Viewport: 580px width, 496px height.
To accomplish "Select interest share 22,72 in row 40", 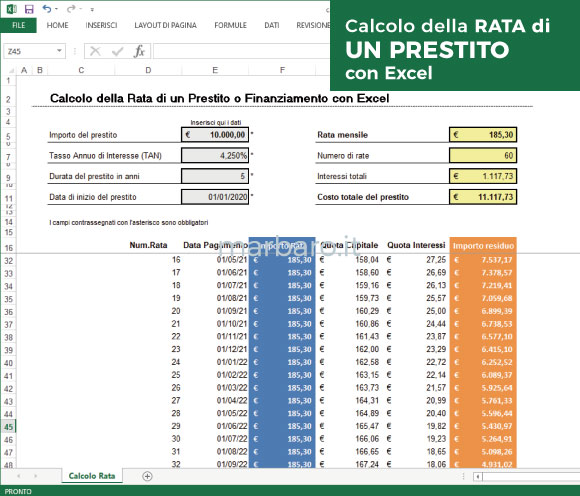I will click(436, 362).
